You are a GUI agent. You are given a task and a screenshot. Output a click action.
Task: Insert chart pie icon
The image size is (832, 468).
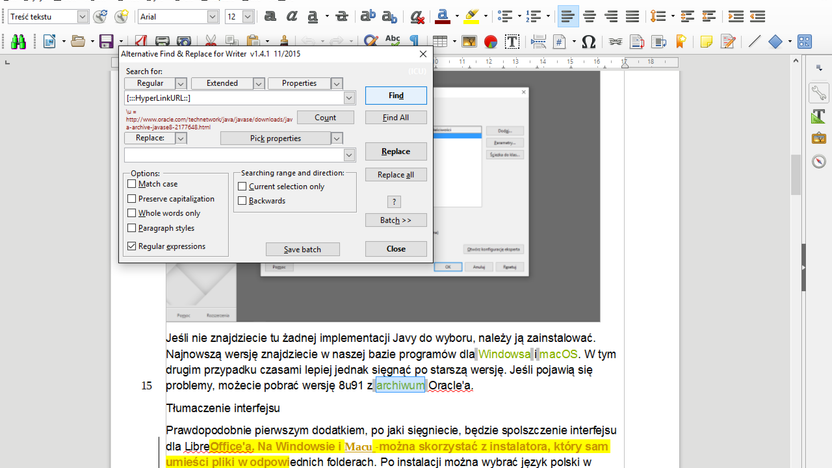tap(490, 41)
